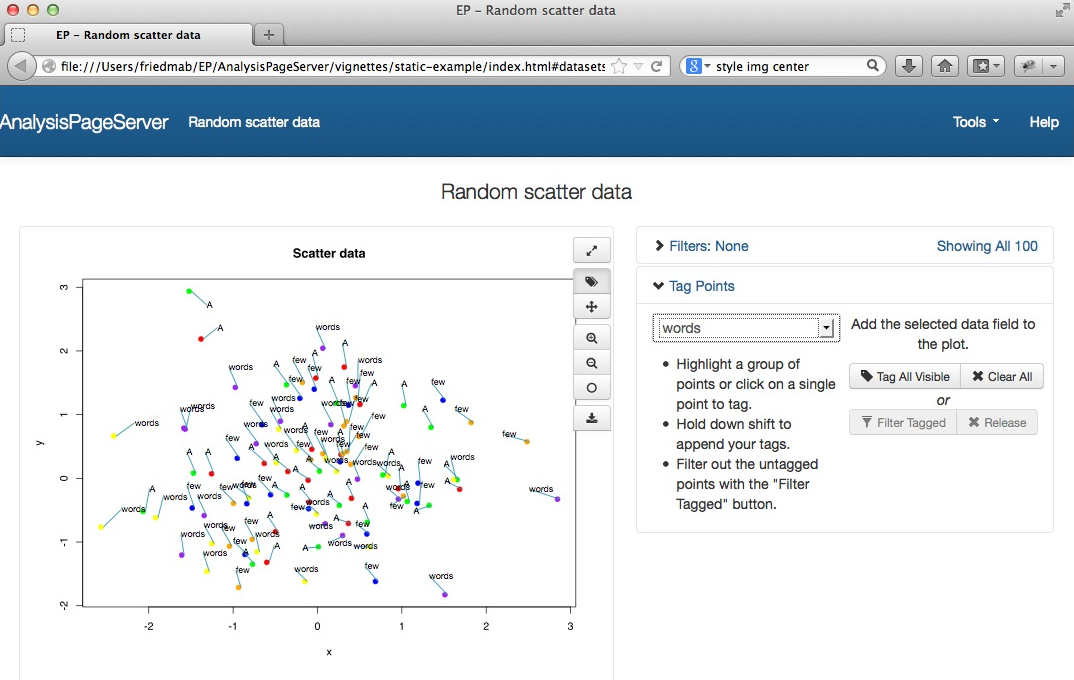1074x680 pixels.
Task: Expand the Filters: None section
Action: coord(701,246)
